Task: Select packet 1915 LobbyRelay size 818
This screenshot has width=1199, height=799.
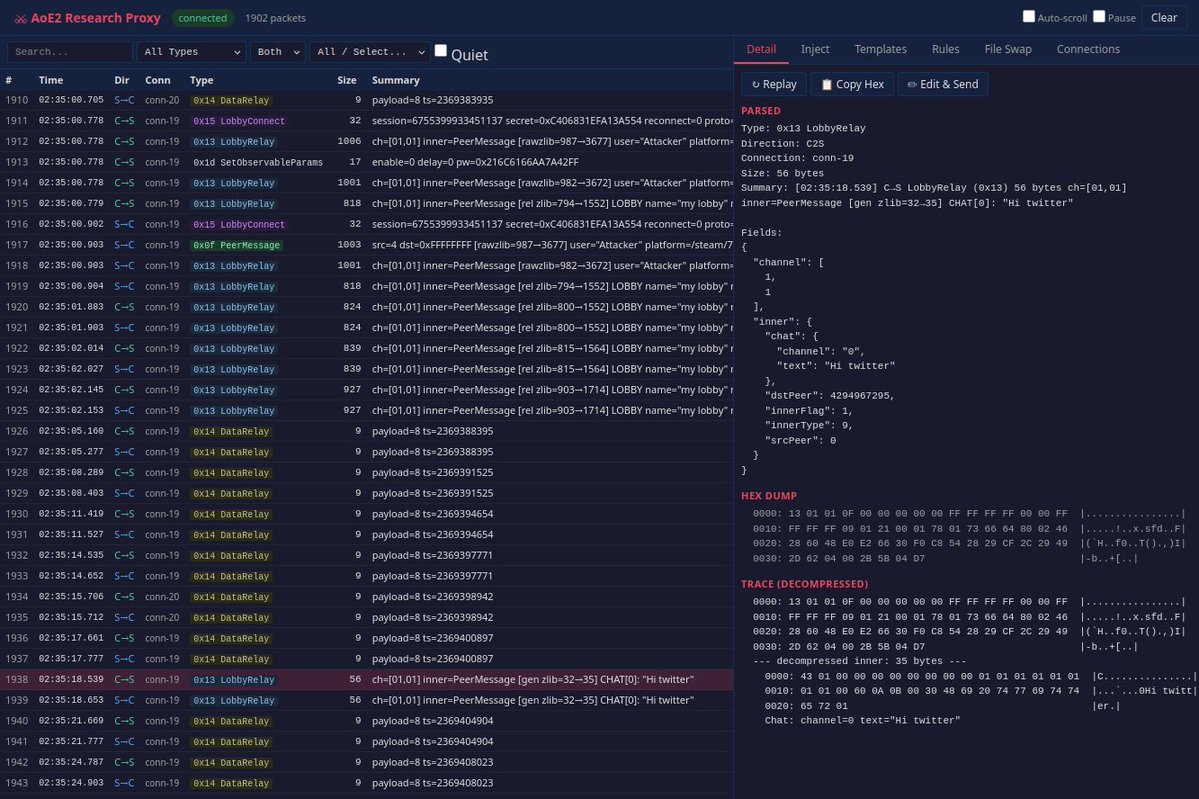Action: 367,203
